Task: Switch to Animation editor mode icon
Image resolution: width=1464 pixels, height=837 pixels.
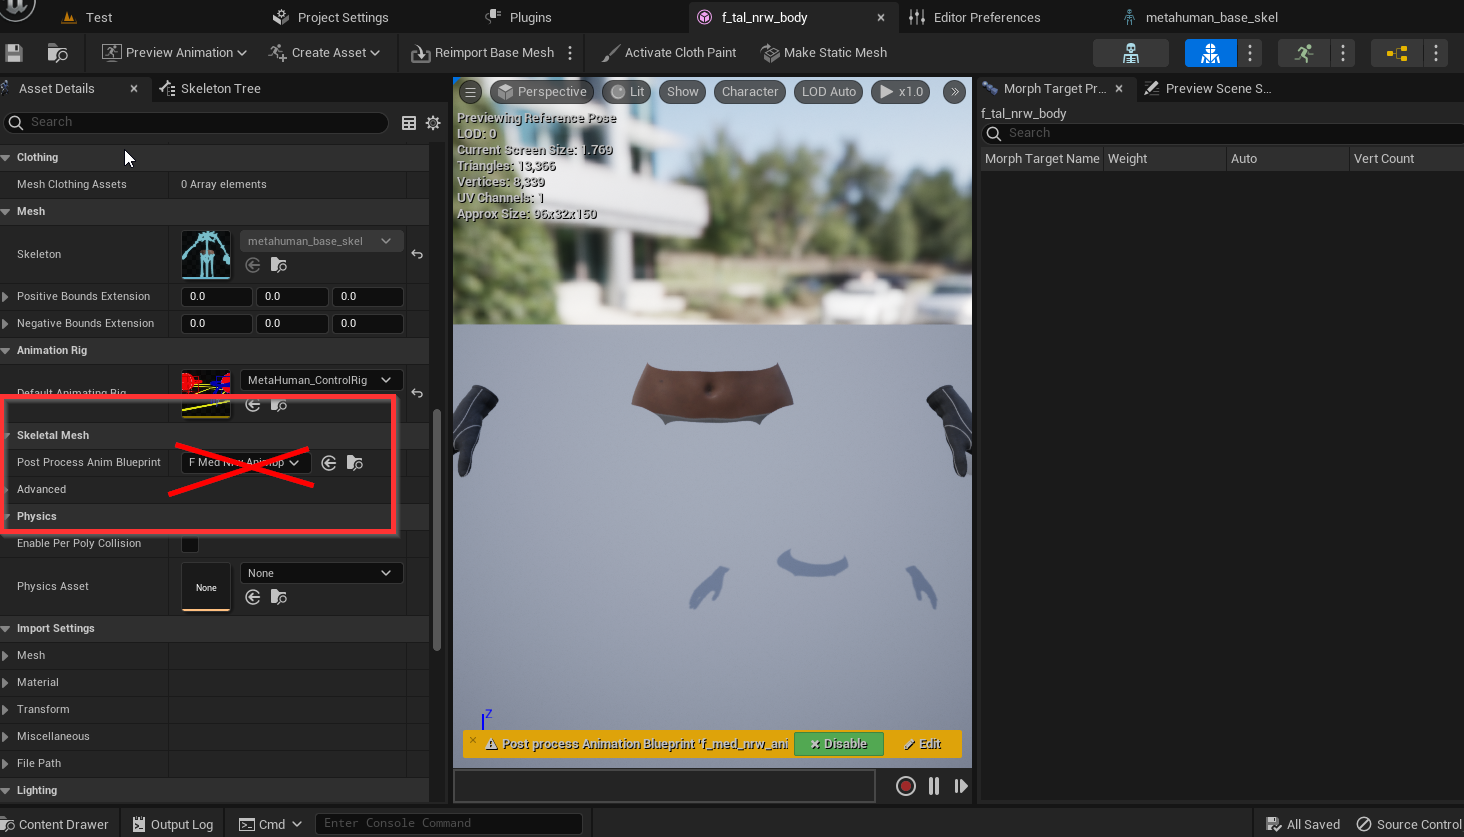Action: (x=1303, y=53)
